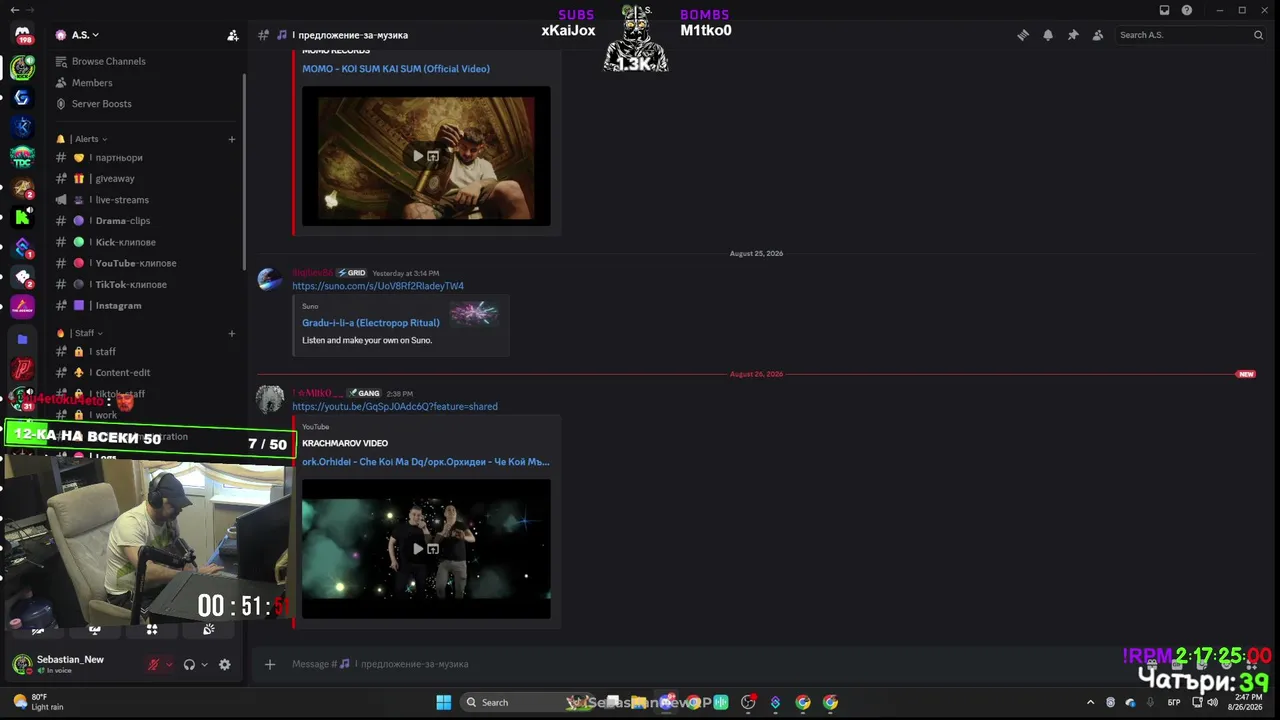
Task: Show hidden system tray icons
Action: point(1090,702)
